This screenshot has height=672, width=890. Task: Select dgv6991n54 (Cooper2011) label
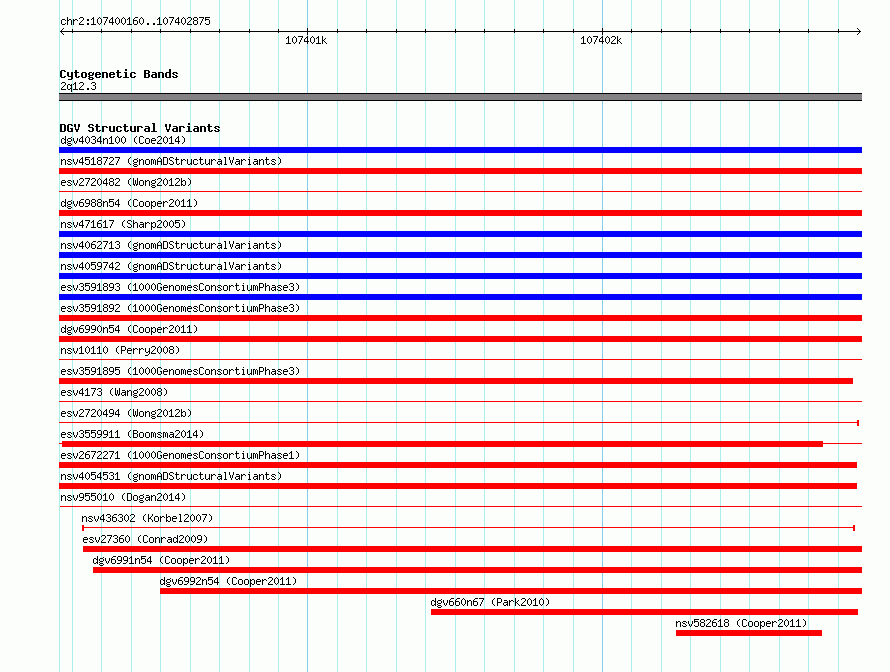[161, 560]
